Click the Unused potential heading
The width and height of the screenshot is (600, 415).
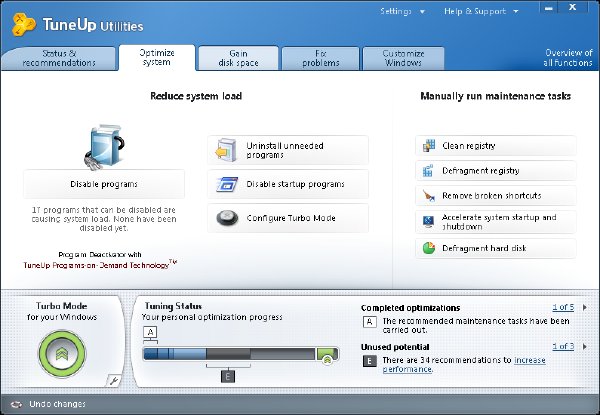point(395,347)
